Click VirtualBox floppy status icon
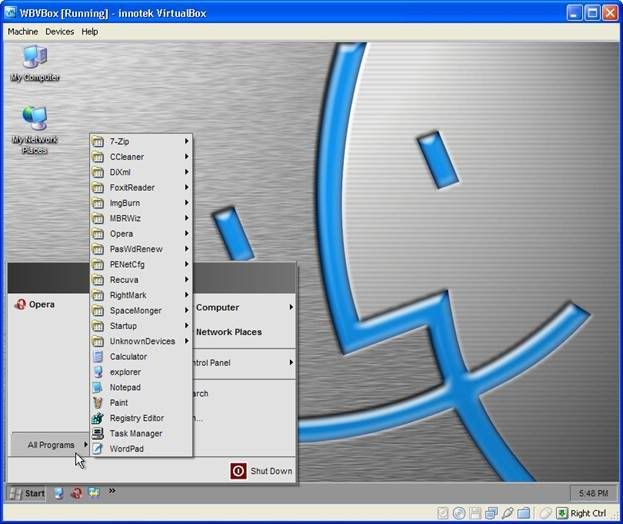Image resolution: width=623 pixels, height=524 pixels. 475,513
